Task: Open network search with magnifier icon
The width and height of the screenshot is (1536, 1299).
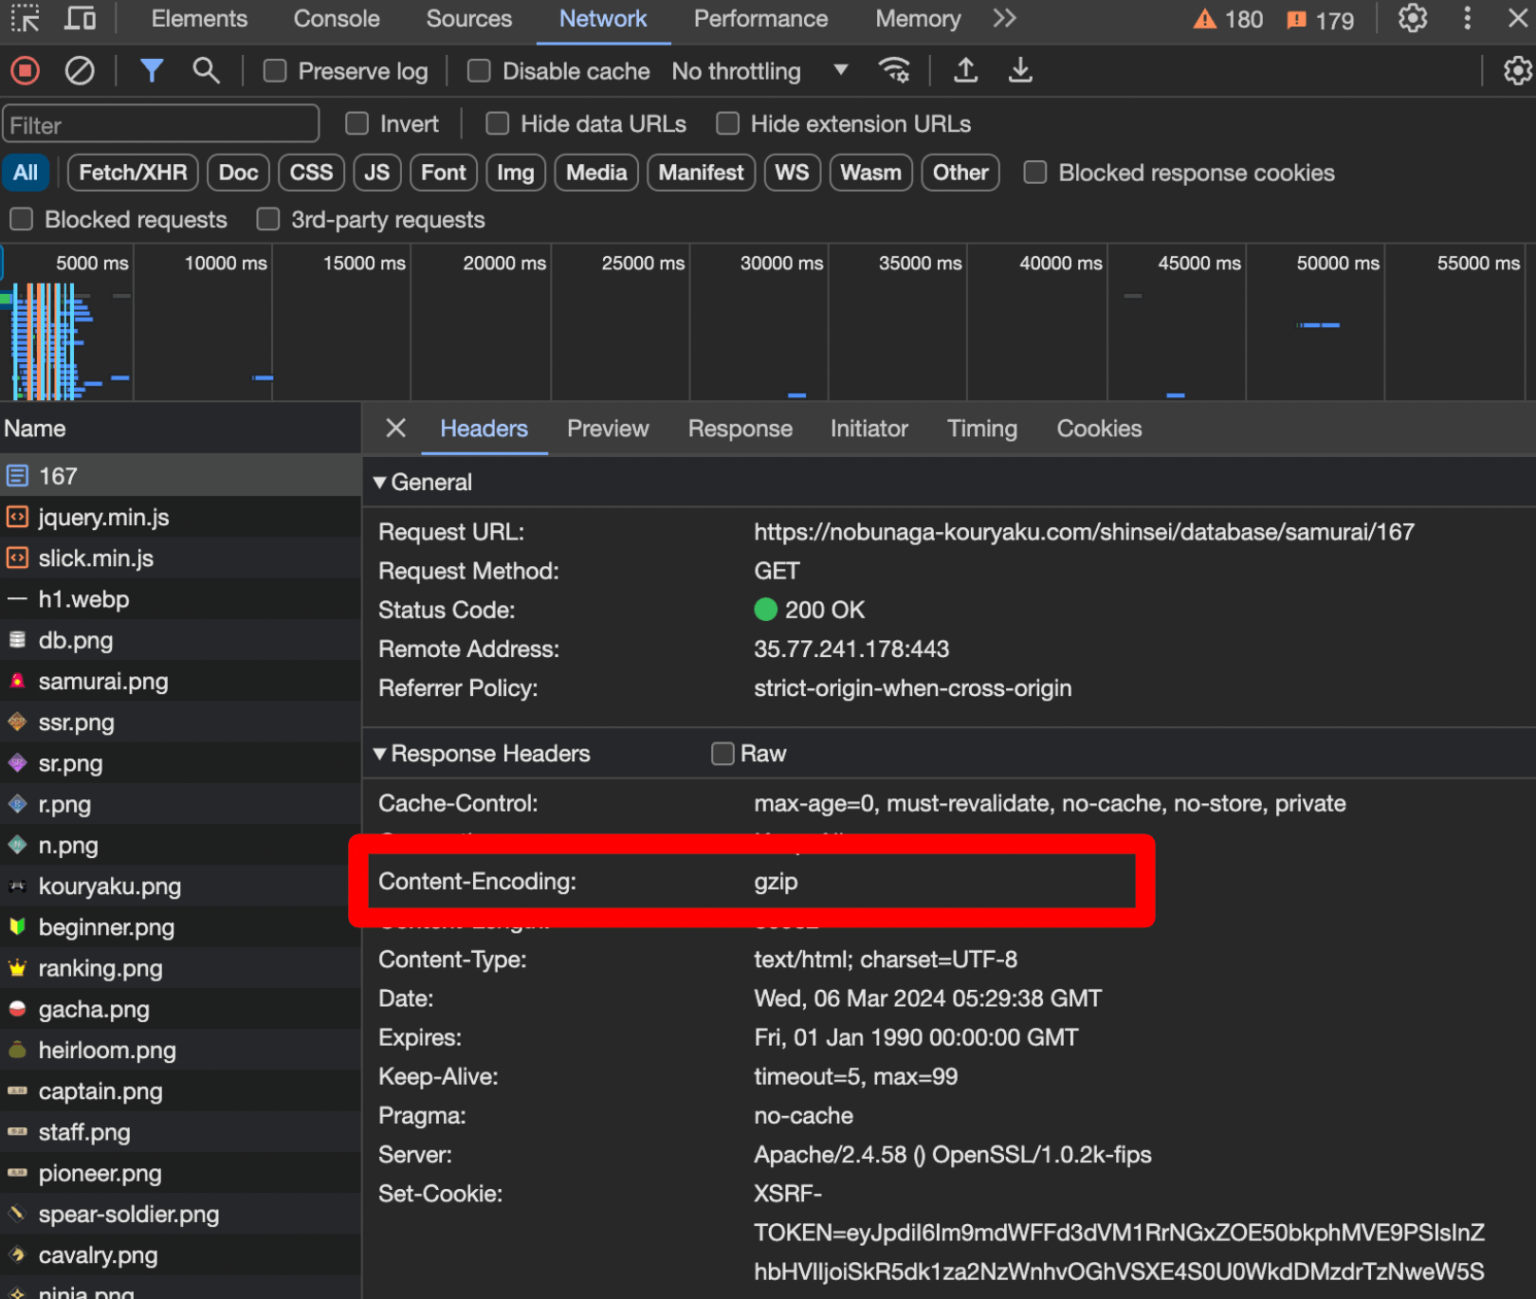Action: (x=206, y=70)
